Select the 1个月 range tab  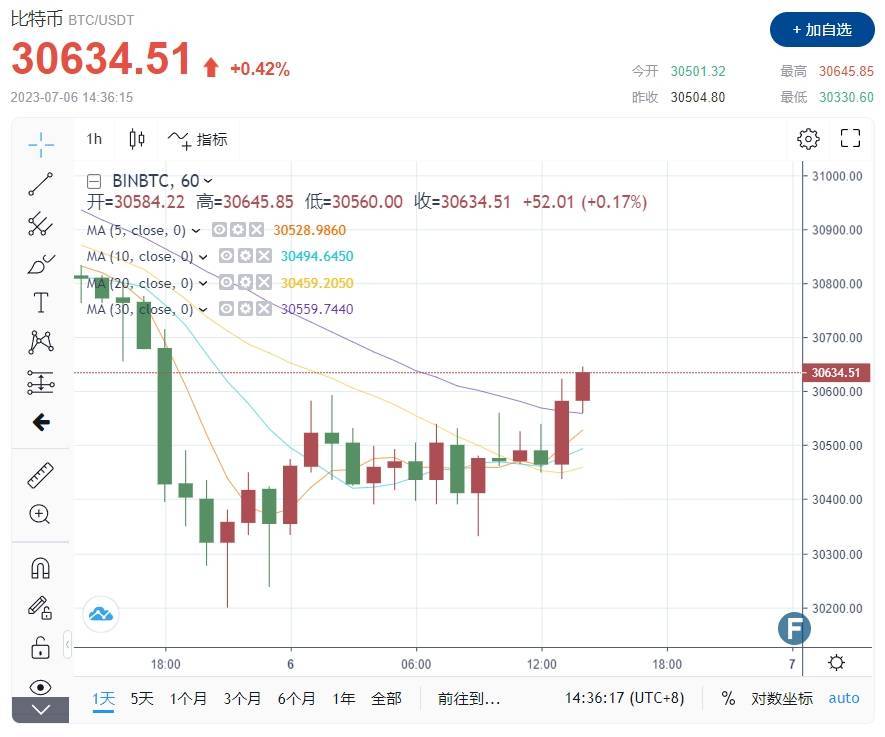pos(189,698)
